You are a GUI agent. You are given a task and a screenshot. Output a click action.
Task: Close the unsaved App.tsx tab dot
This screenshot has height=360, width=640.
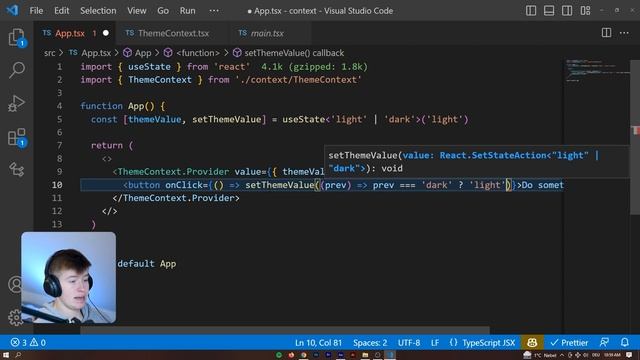pos(106,33)
